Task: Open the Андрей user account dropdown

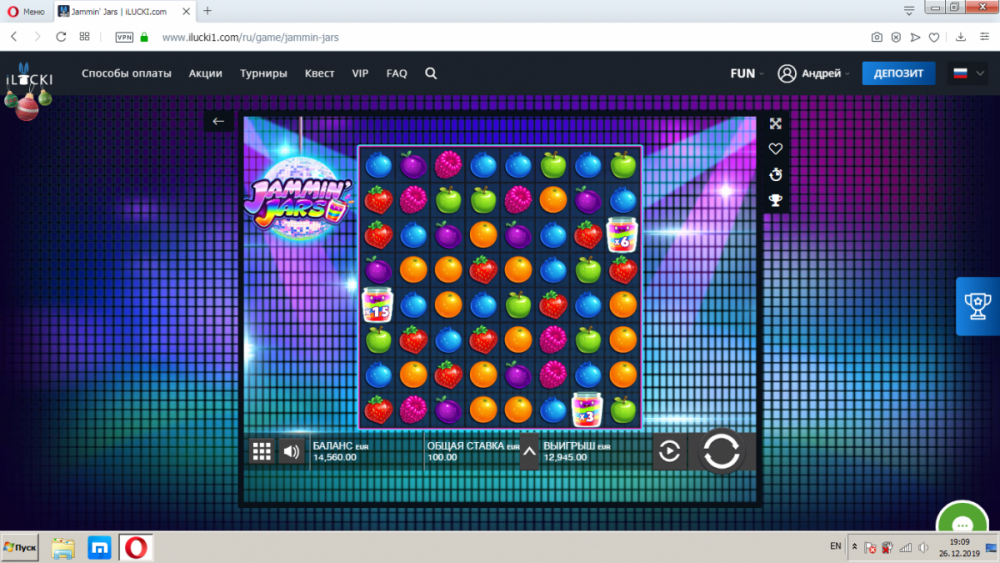Action: tap(814, 73)
